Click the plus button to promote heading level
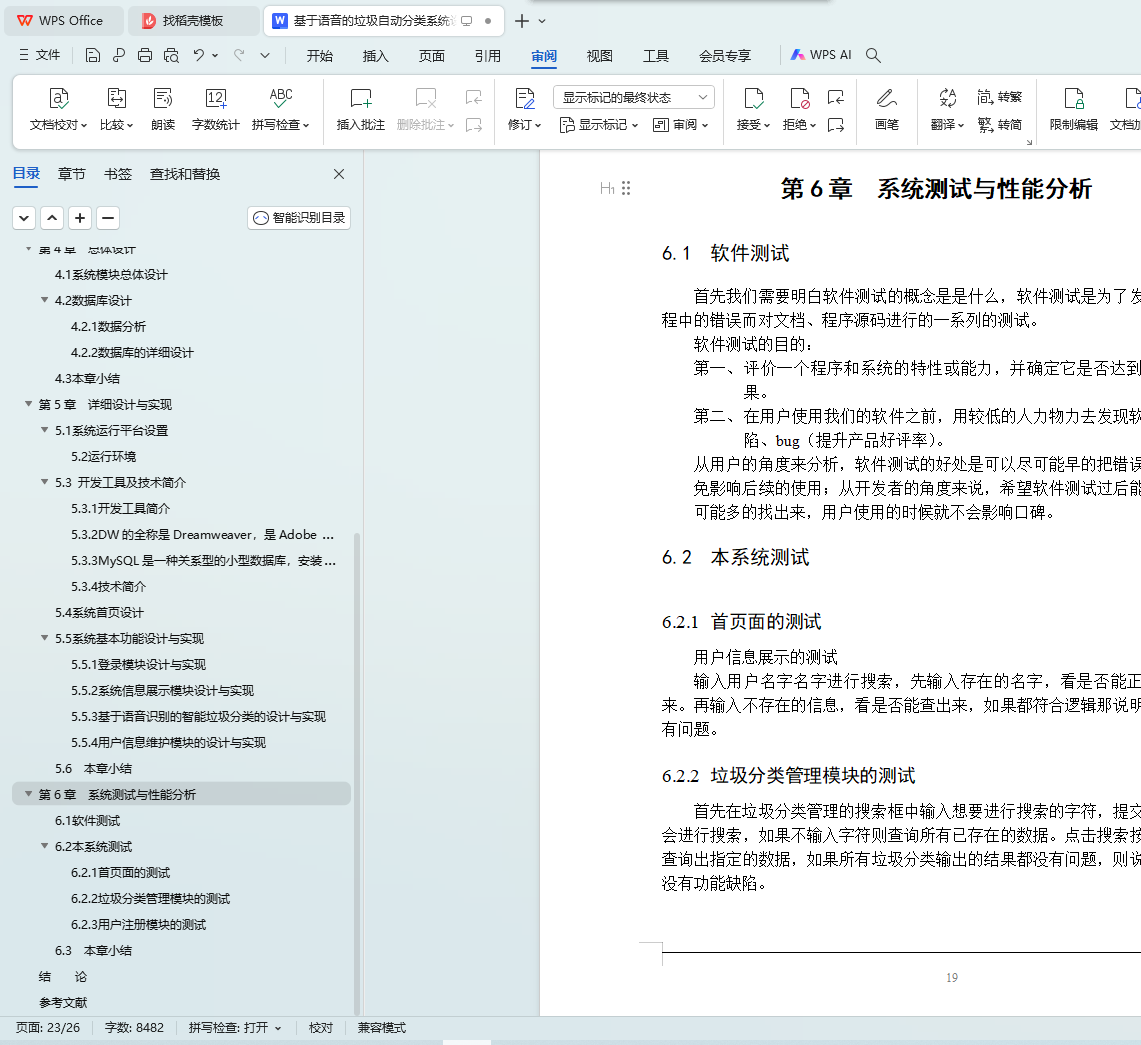1141x1045 pixels. 80,218
